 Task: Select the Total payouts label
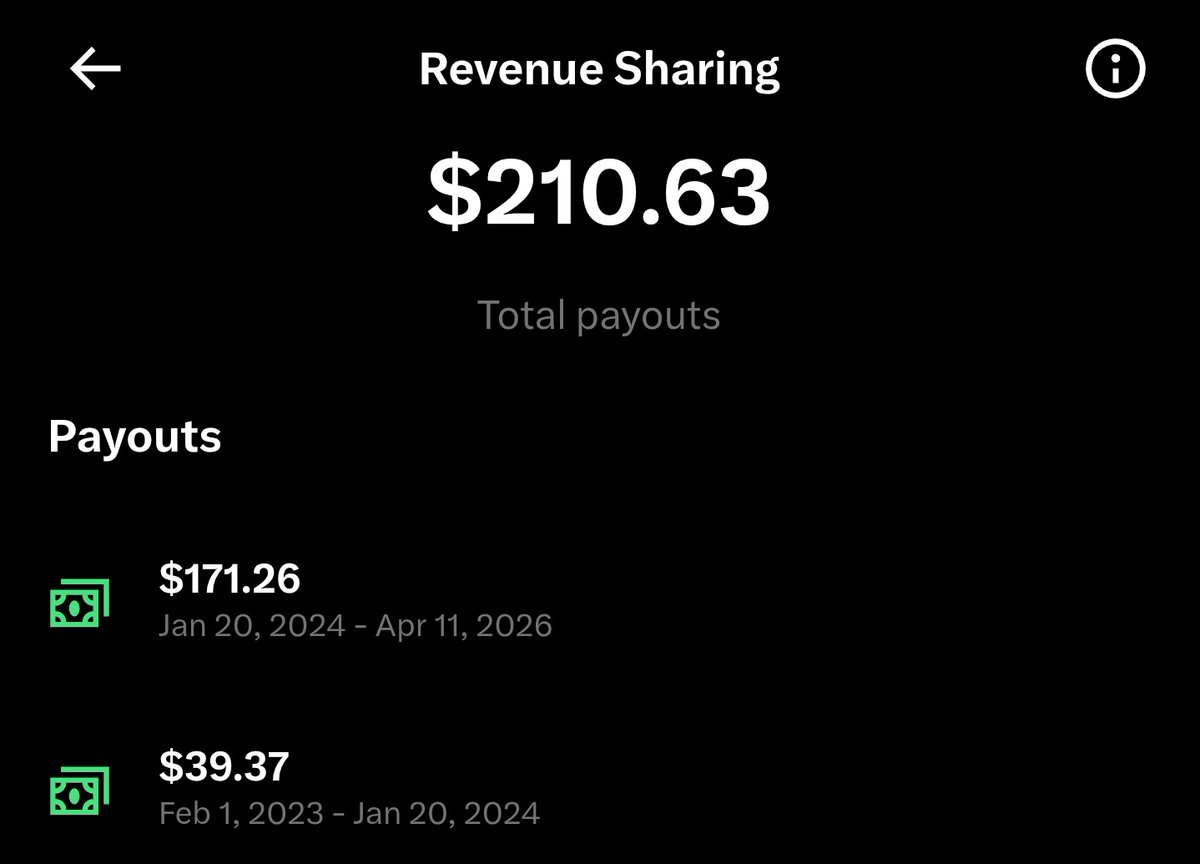(x=599, y=315)
